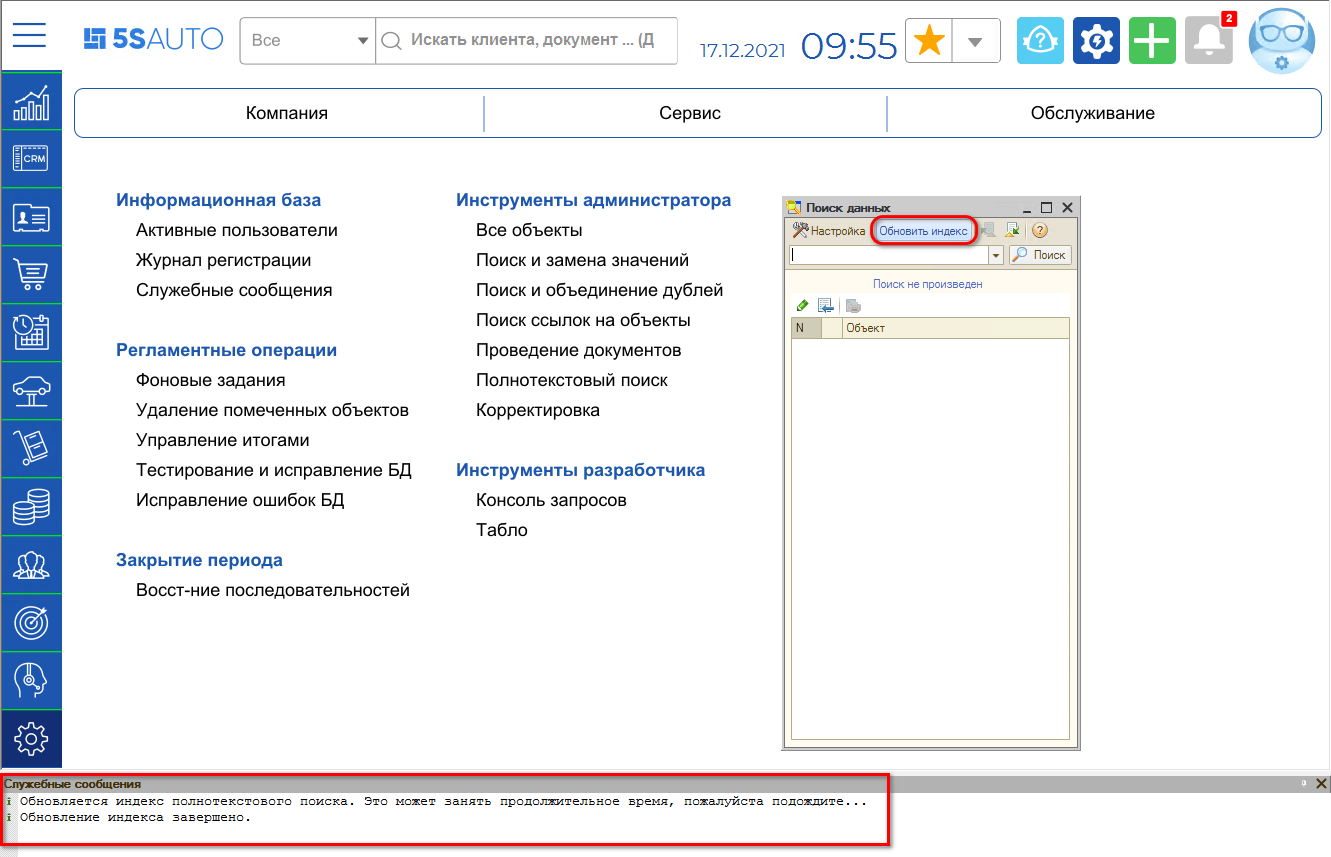Select the warehouse hand-truck icon in the sidebar
The image size is (1331, 857).
pos(31,448)
